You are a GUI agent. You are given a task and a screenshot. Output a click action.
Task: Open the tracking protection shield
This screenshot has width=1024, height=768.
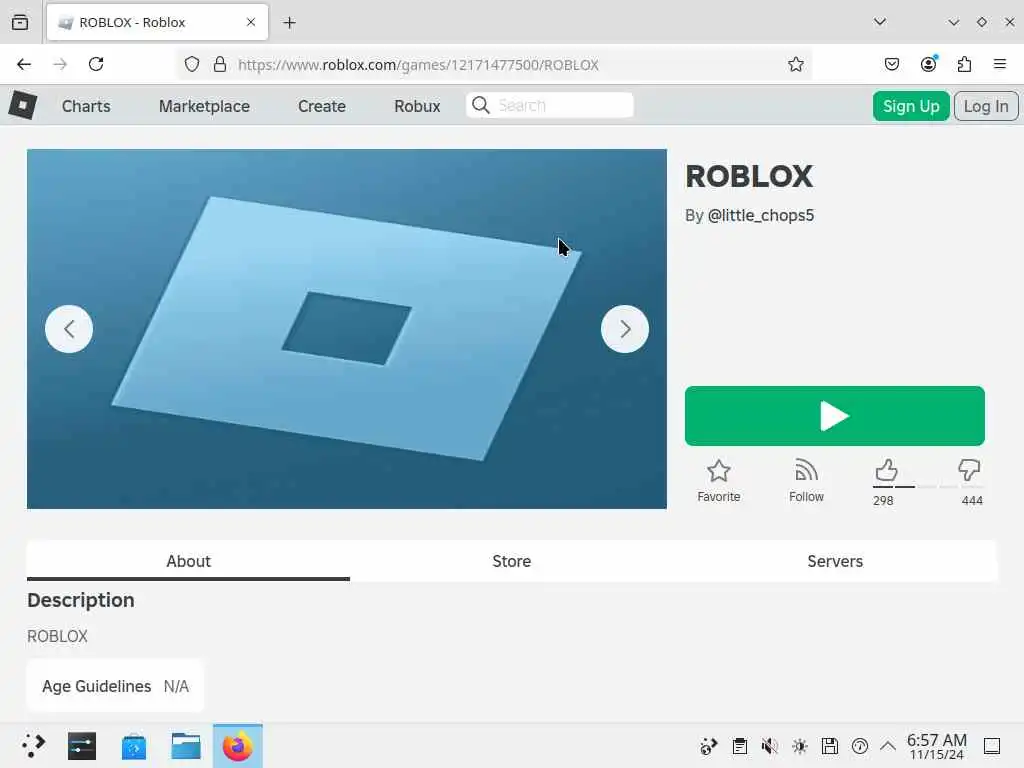pos(191,64)
